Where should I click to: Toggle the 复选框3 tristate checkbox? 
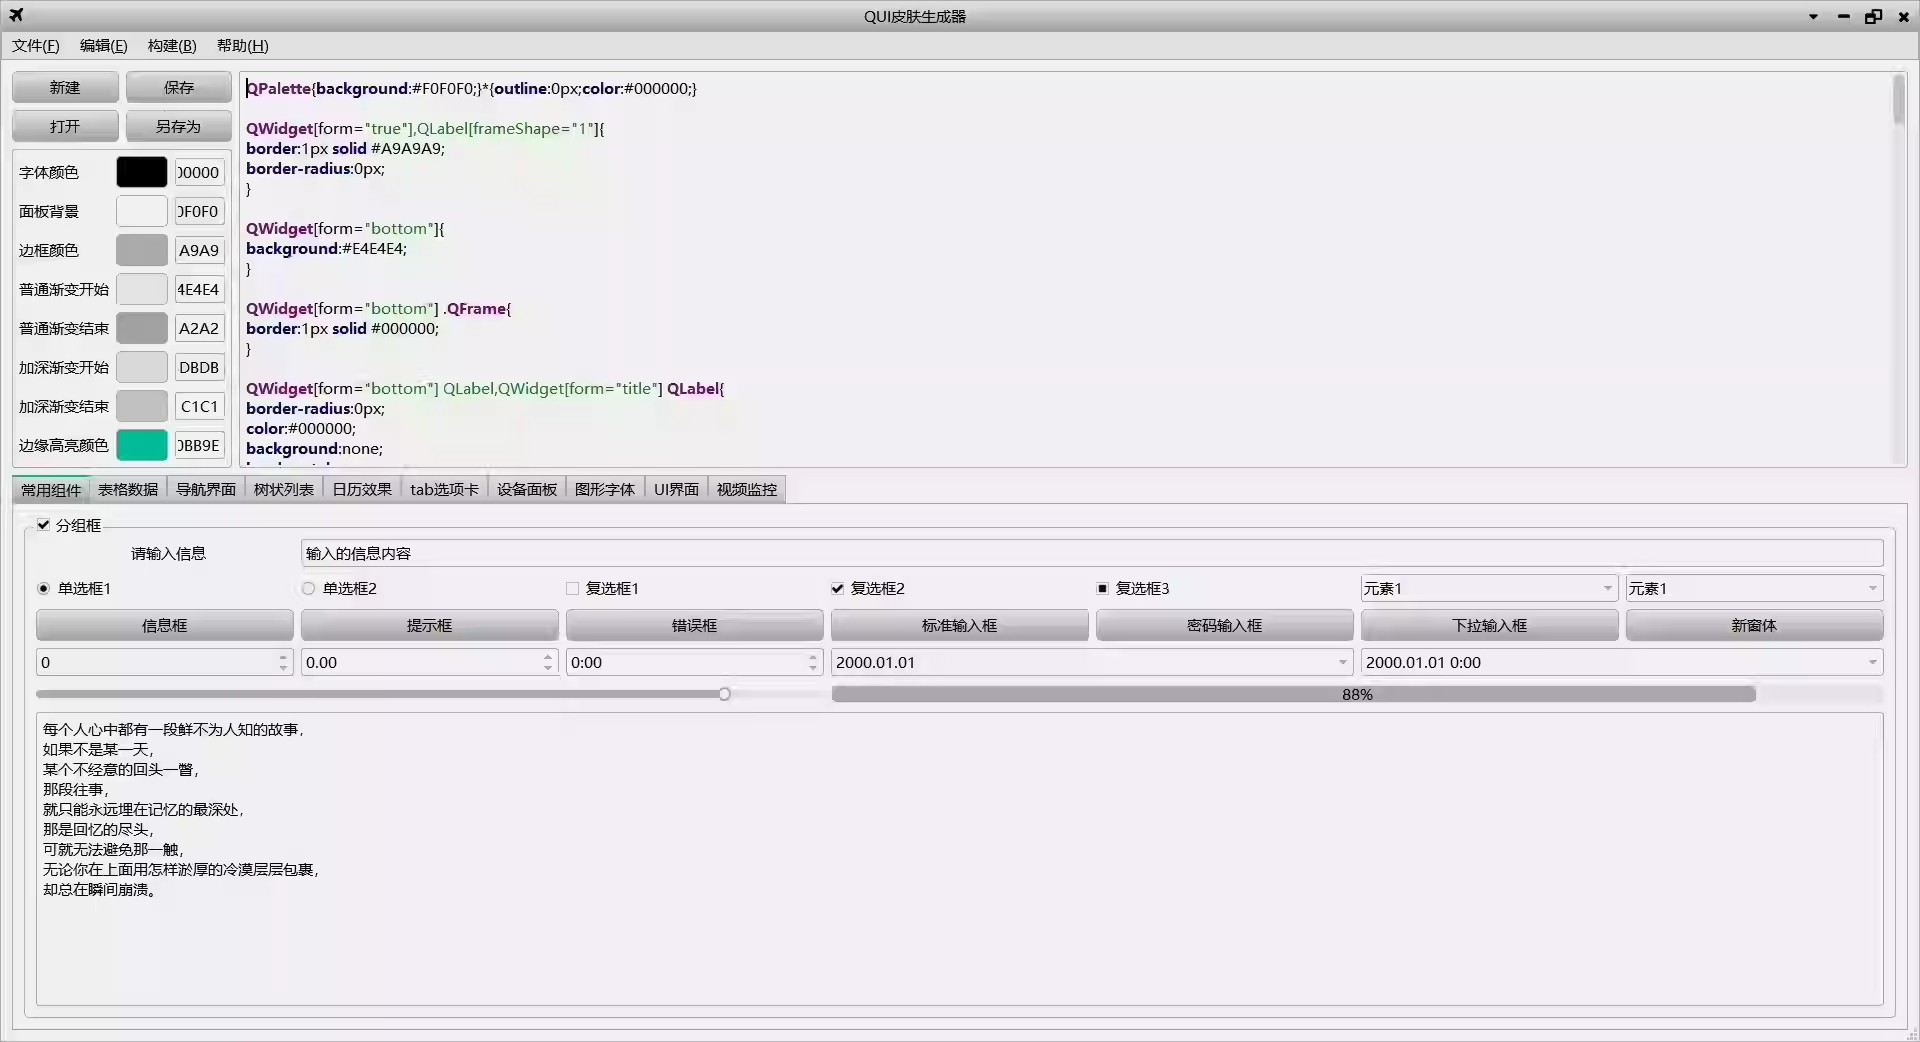(1103, 588)
